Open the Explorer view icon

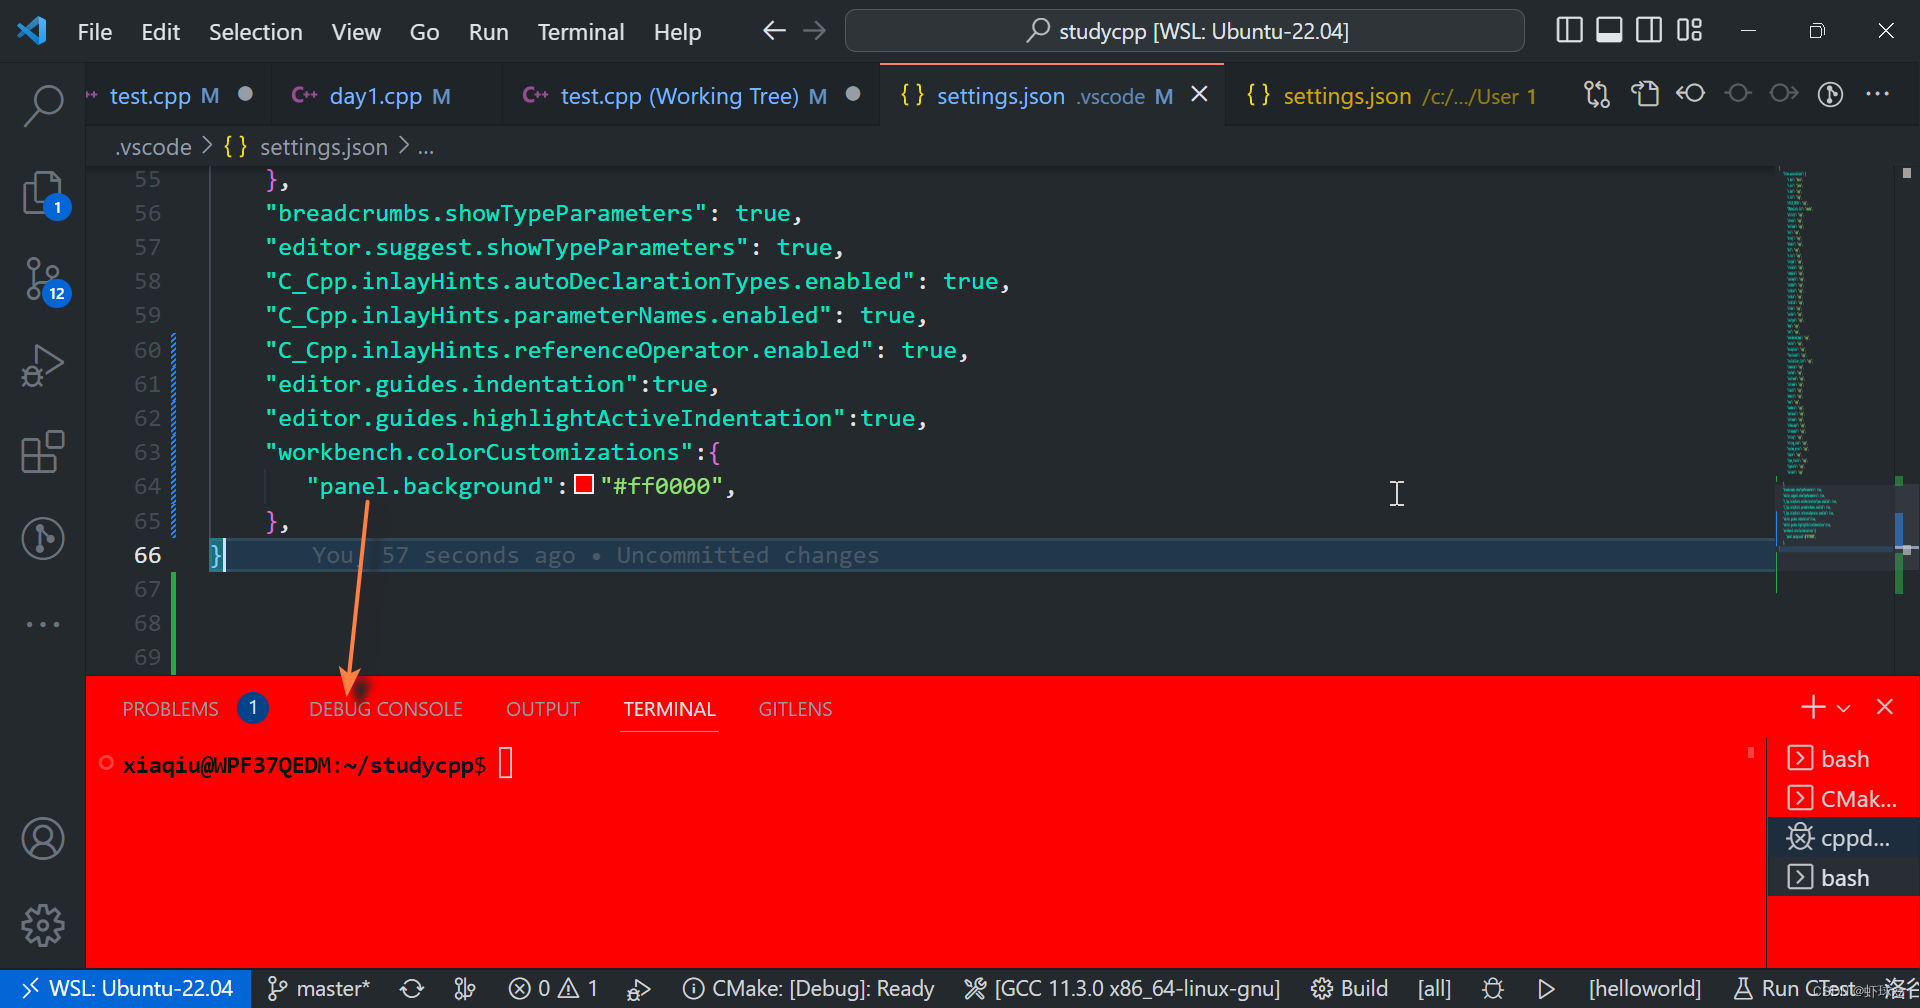(x=43, y=193)
